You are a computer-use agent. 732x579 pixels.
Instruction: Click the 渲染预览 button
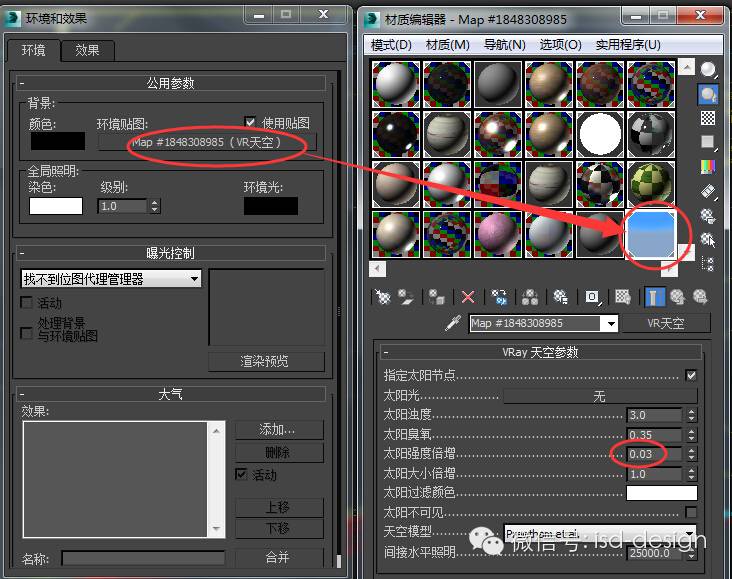click(265, 361)
